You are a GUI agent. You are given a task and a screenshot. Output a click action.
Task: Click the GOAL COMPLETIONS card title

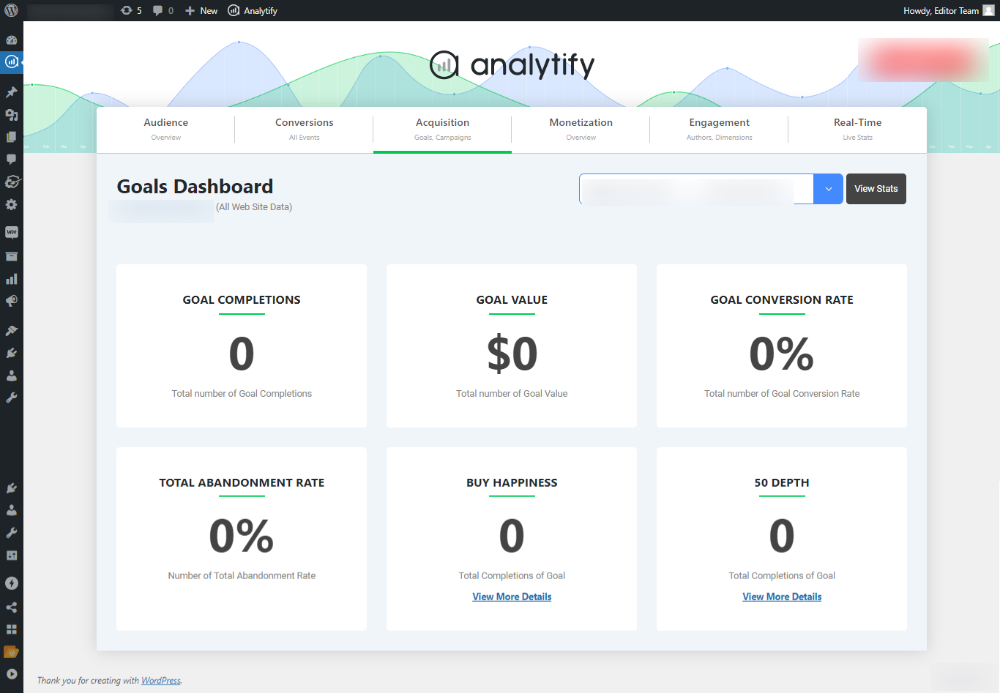tap(242, 300)
